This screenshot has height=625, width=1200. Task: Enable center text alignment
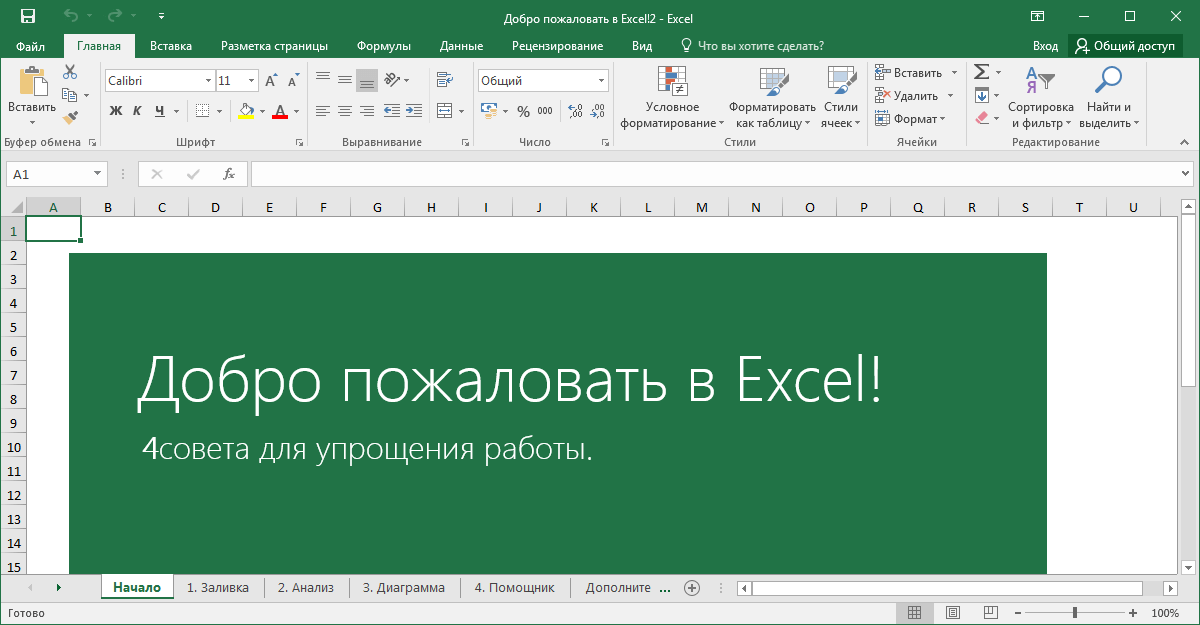pos(345,111)
